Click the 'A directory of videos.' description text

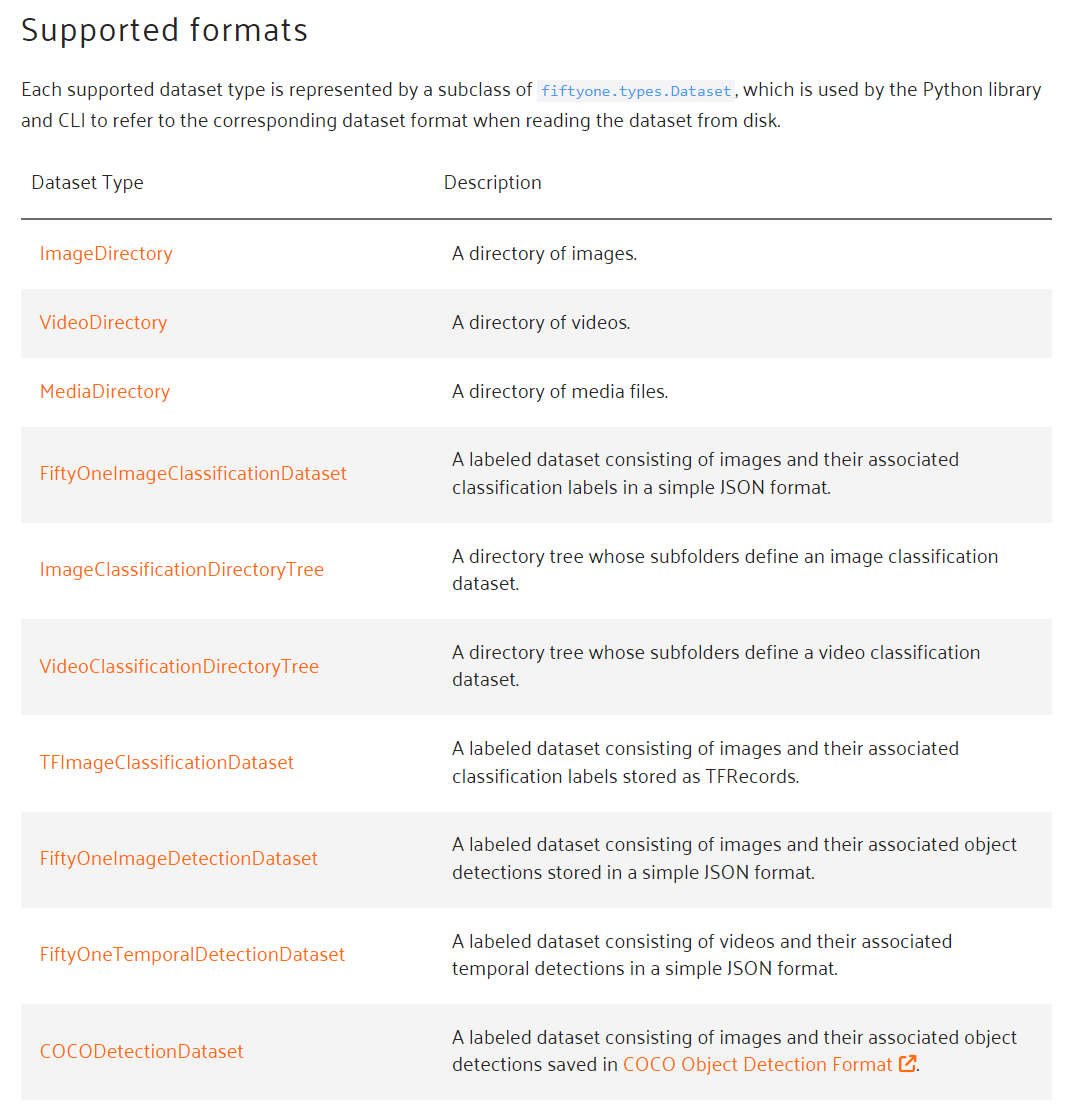coord(541,323)
